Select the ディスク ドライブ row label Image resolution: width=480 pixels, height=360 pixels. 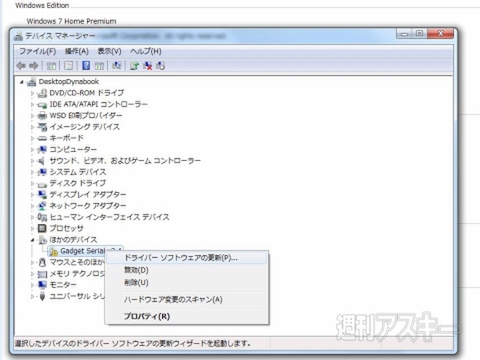click(78, 183)
